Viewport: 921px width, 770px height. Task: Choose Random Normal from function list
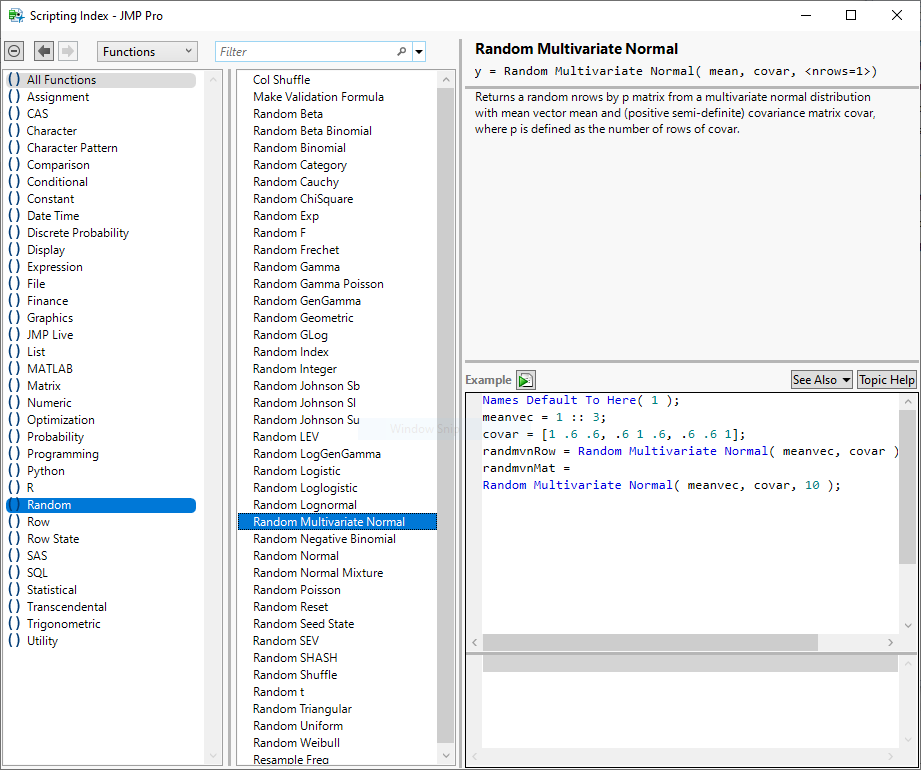(296, 556)
